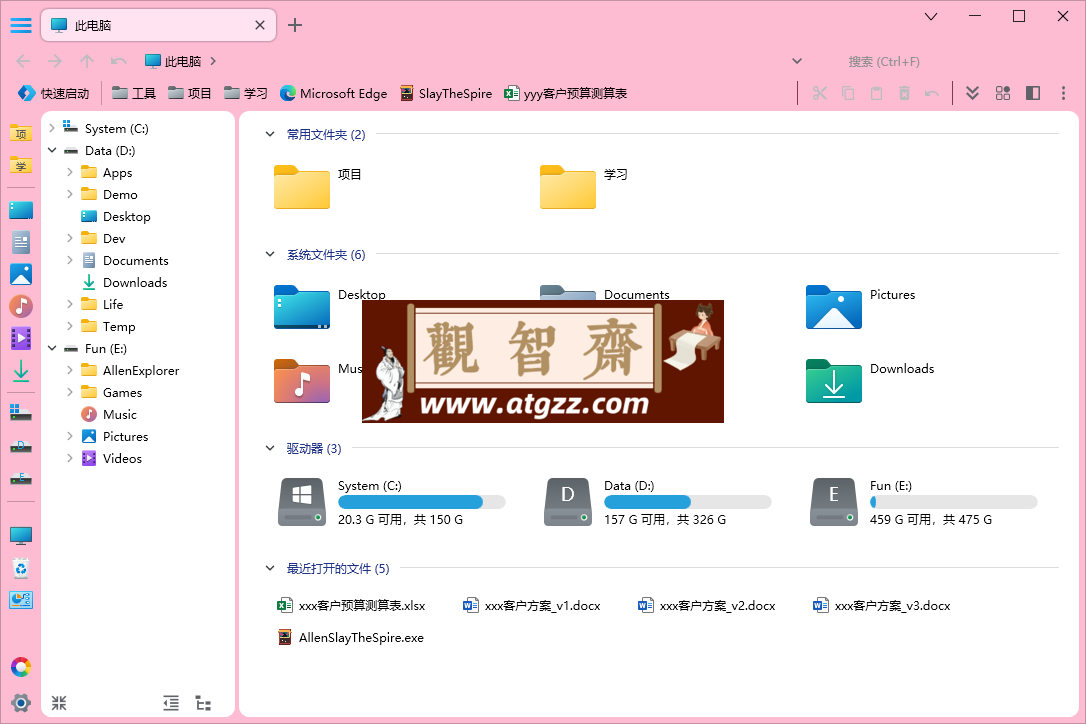Click the 学 folder icon in left strip
Image resolution: width=1086 pixels, height=724 pixels.
(x=21, y=165)
